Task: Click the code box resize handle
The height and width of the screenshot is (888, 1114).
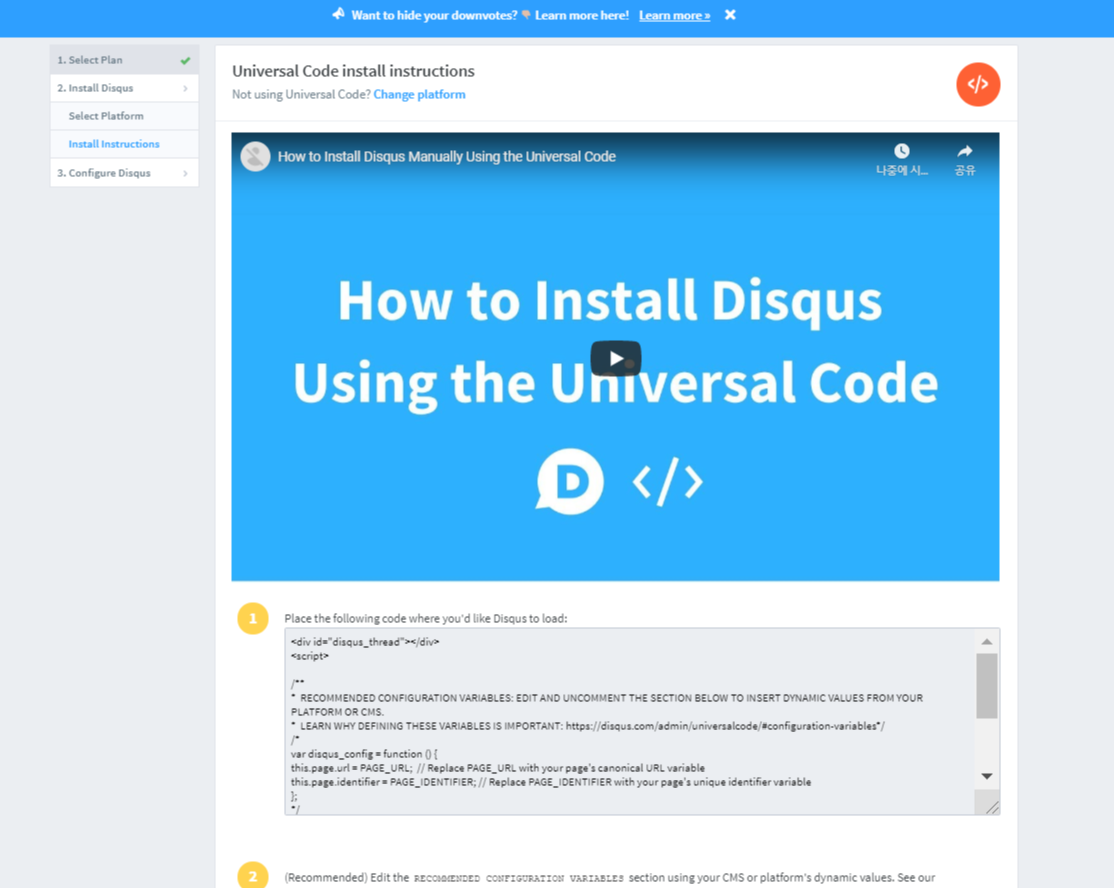Action: (x=993, y=807)
